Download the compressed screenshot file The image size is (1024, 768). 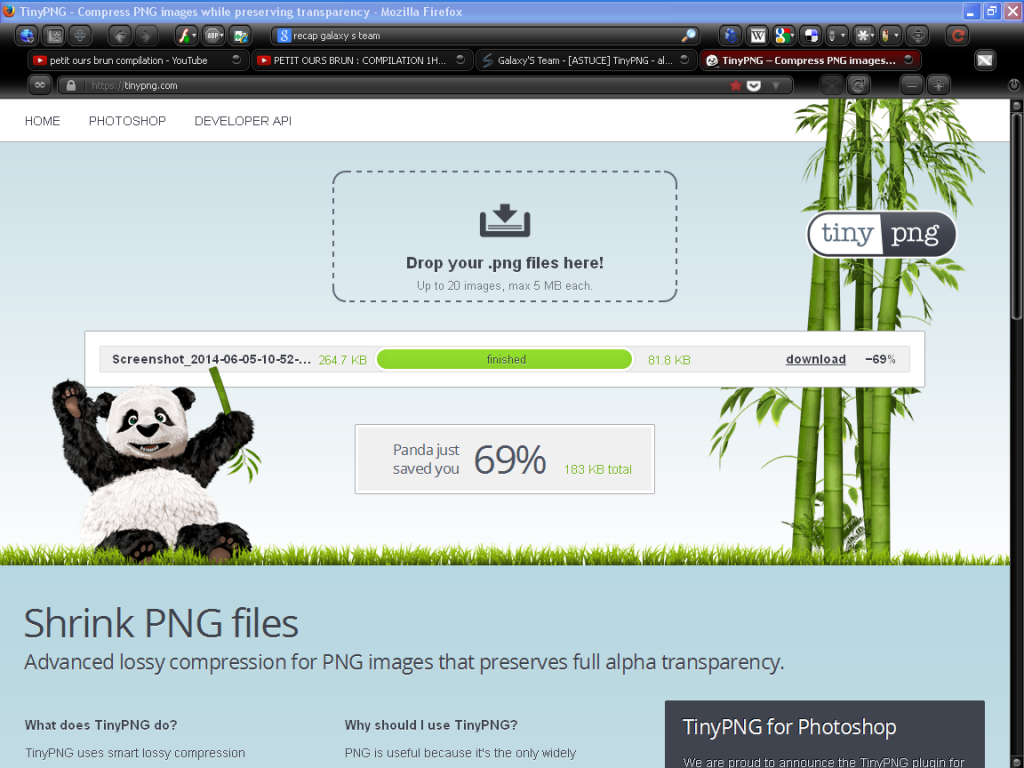pos(816,360)
